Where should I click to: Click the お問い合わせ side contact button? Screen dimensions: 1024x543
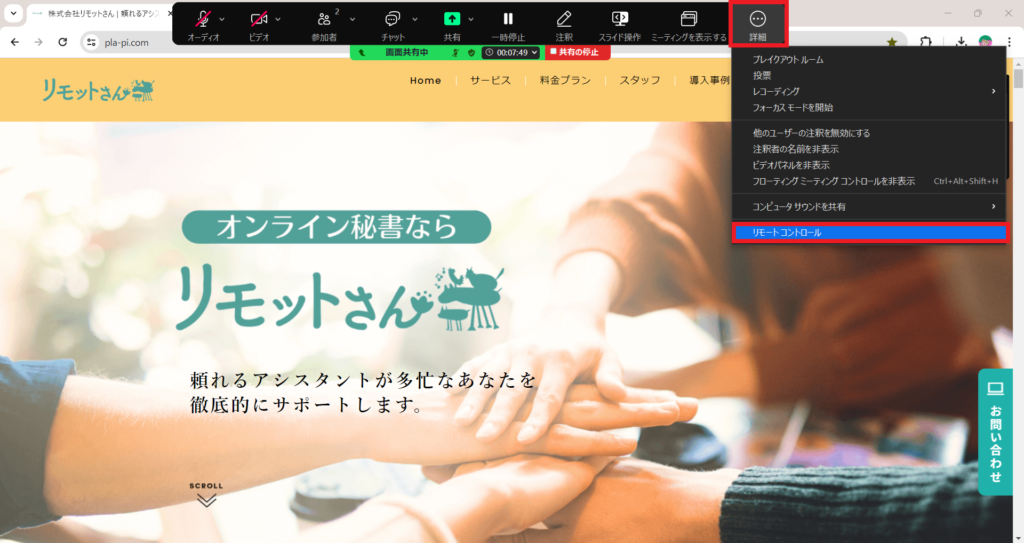(995, 431)
